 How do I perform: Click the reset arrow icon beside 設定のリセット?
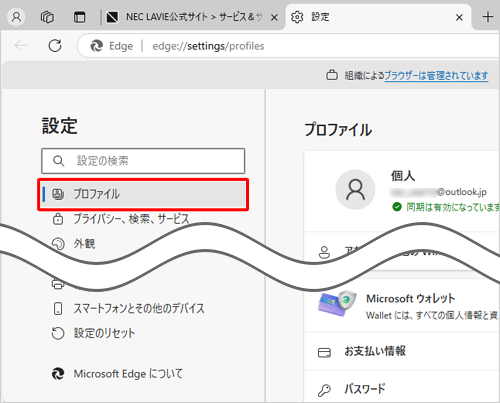click(58, 333)
